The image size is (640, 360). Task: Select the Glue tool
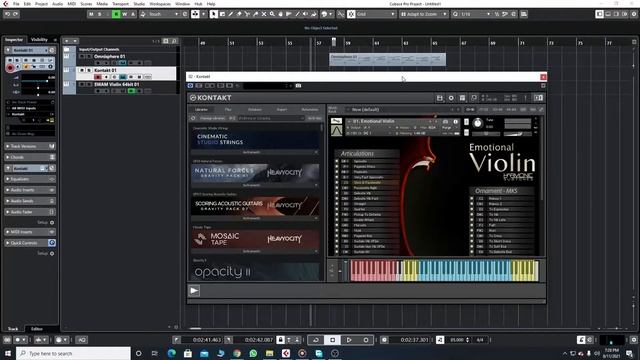(x=256, y=14)
